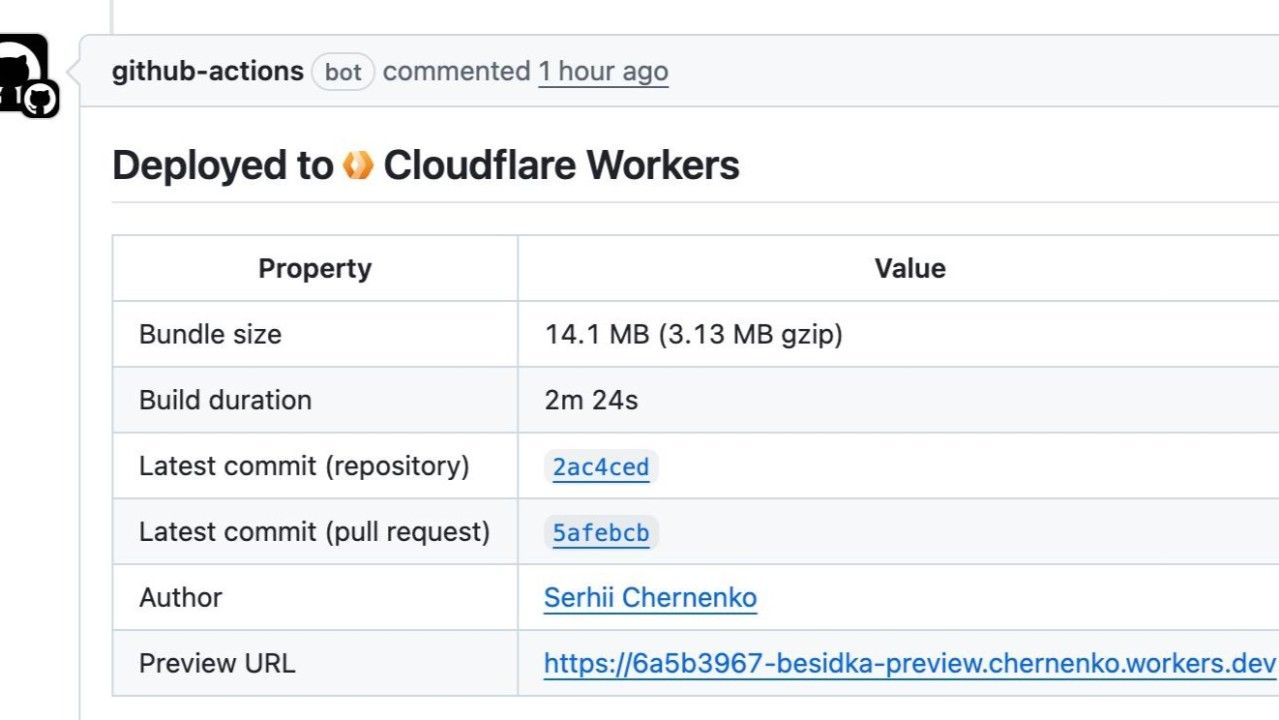Screen dimensions: 1279x720
Task: Click the '2m 24s' value
Action: 591,400
